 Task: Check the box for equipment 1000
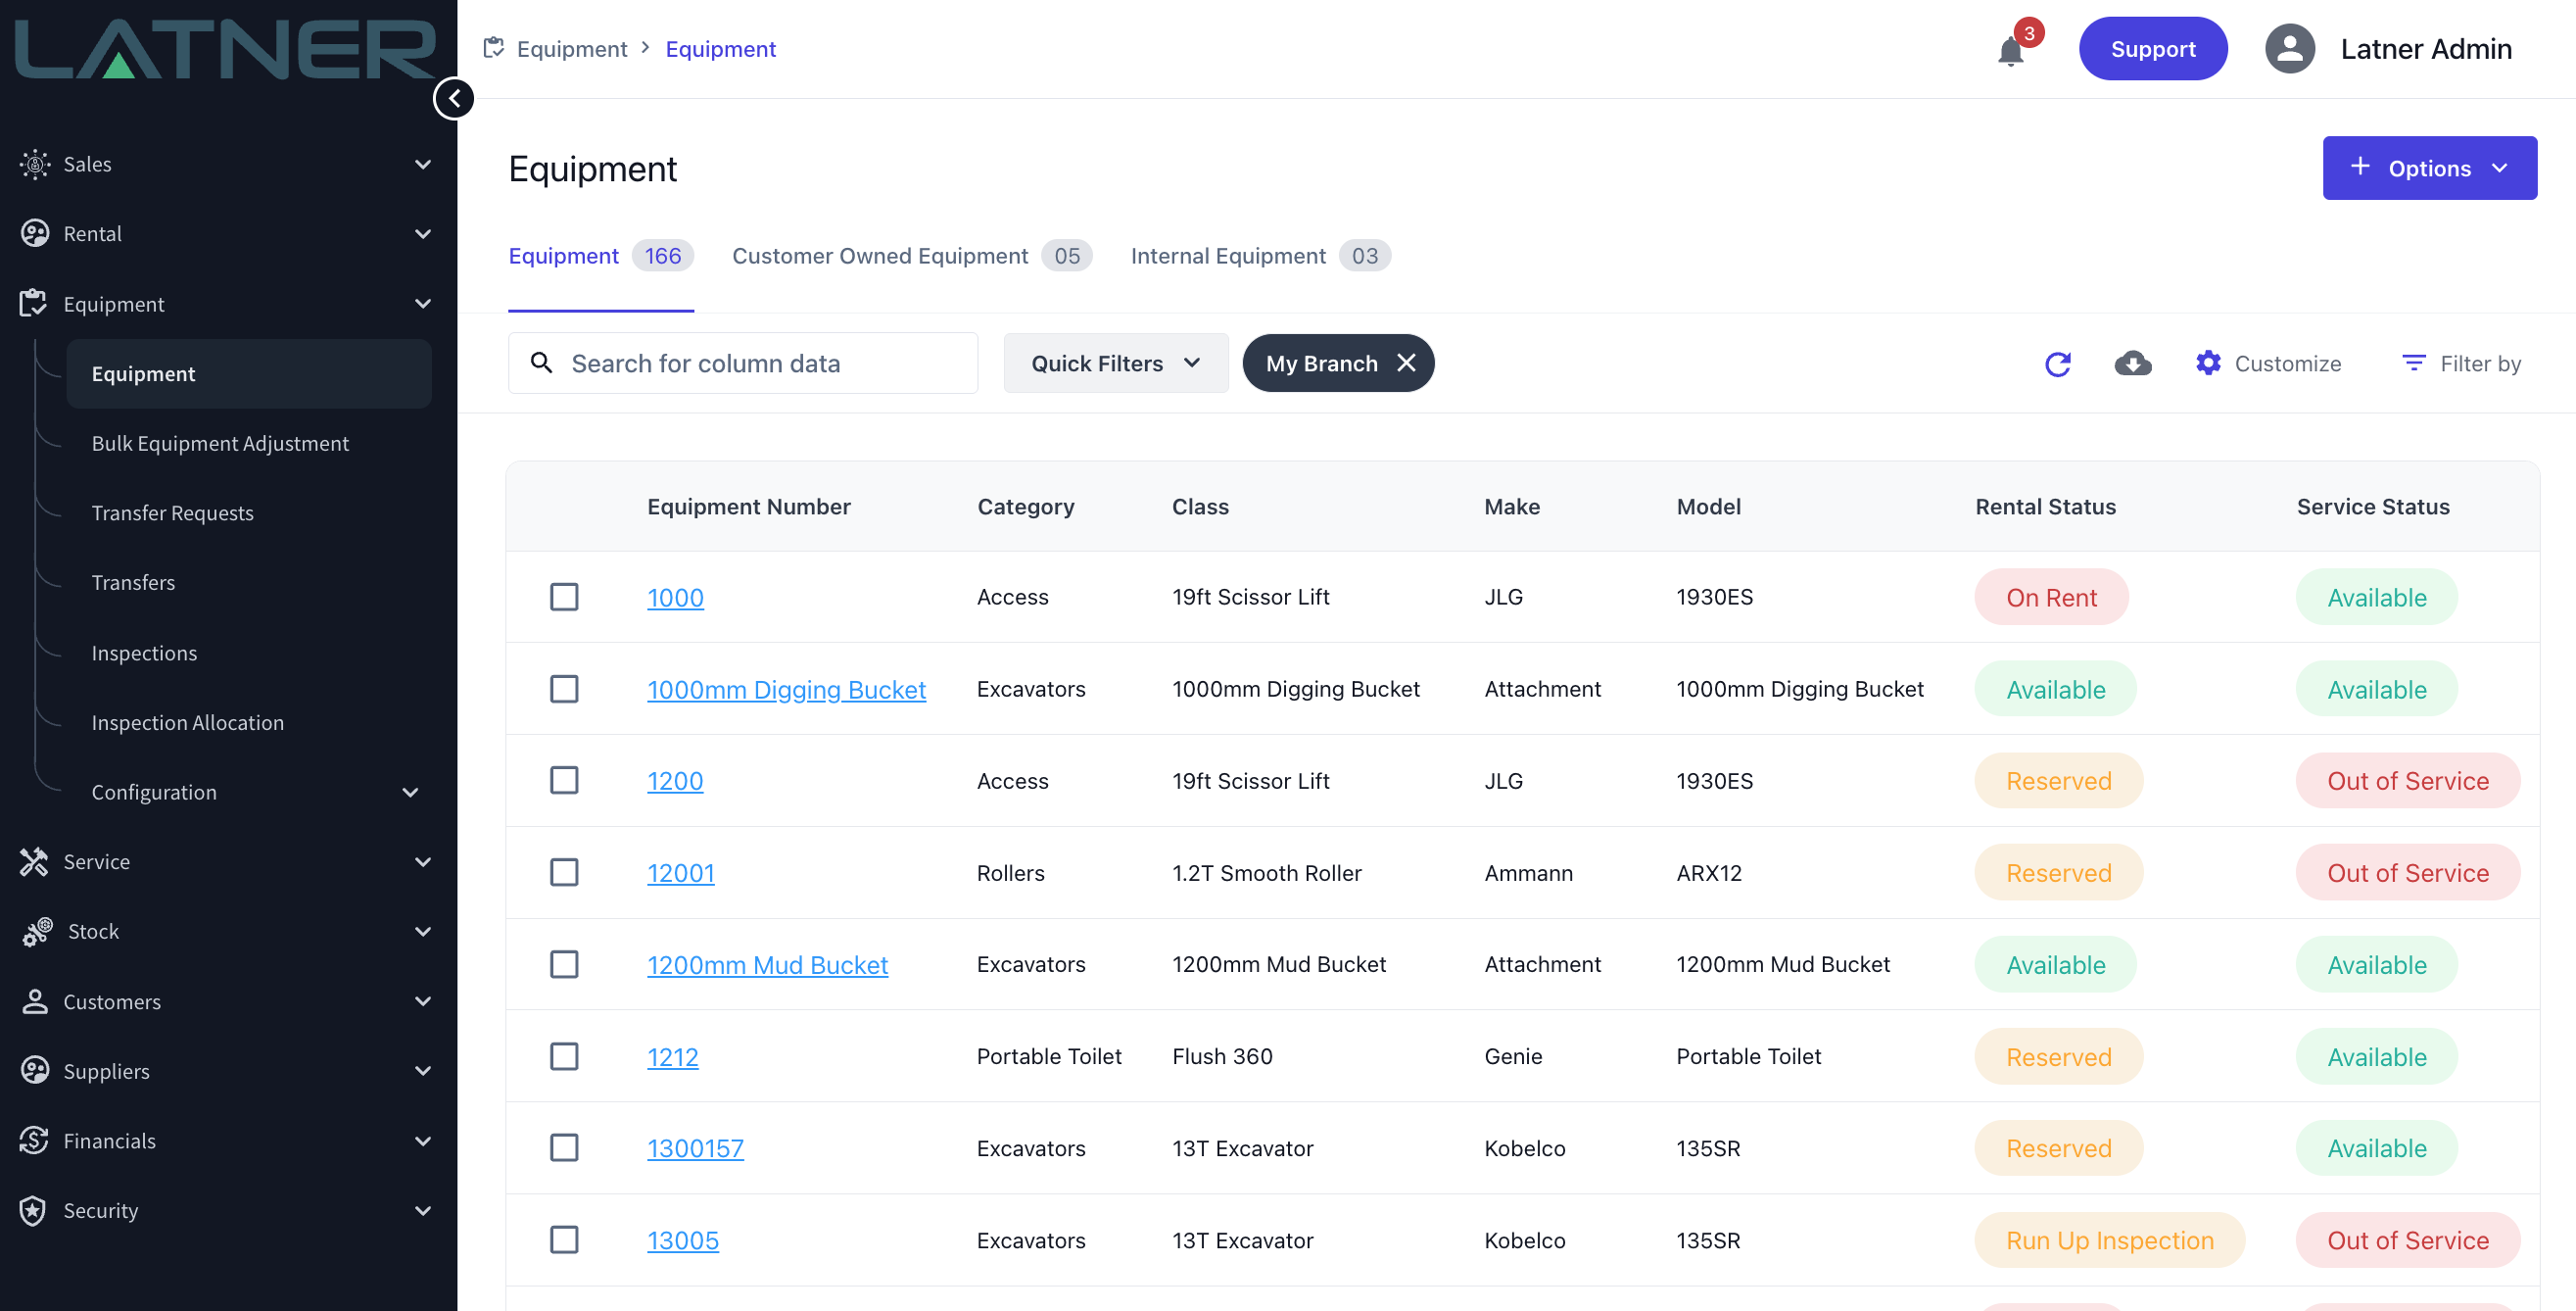tap(564, 597)
